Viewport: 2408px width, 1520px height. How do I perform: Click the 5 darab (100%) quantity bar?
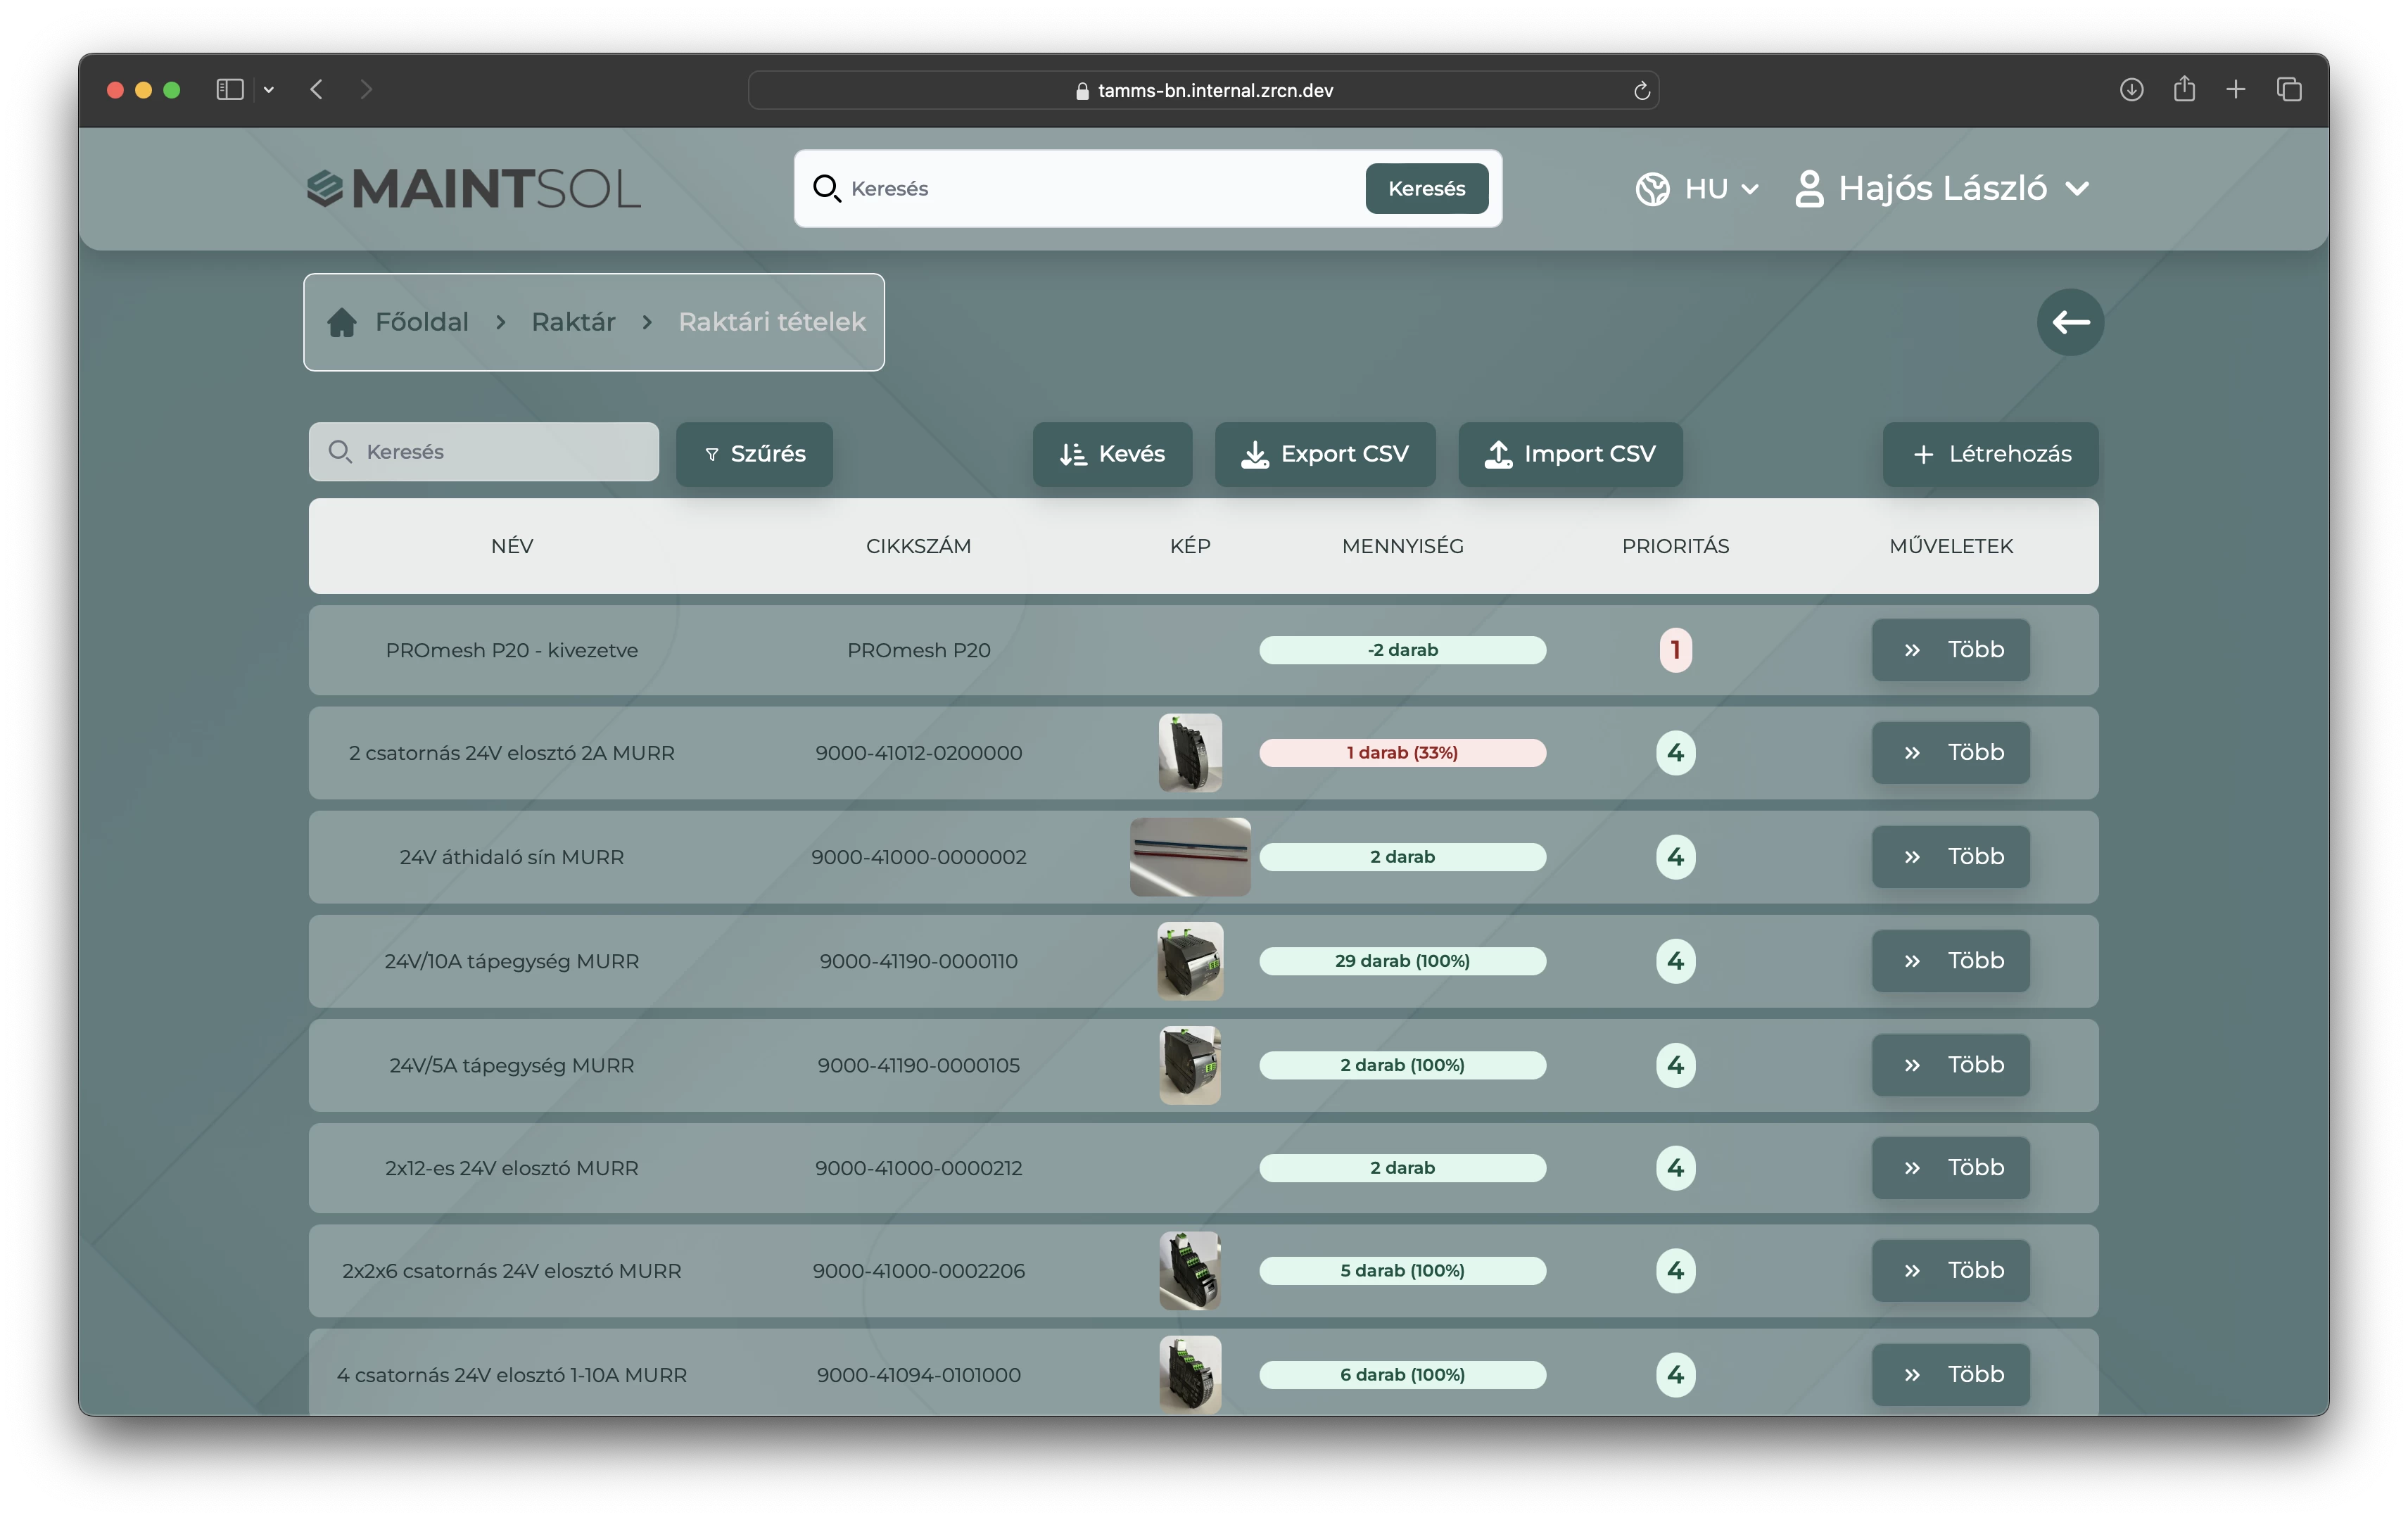click(1402, 1270)
